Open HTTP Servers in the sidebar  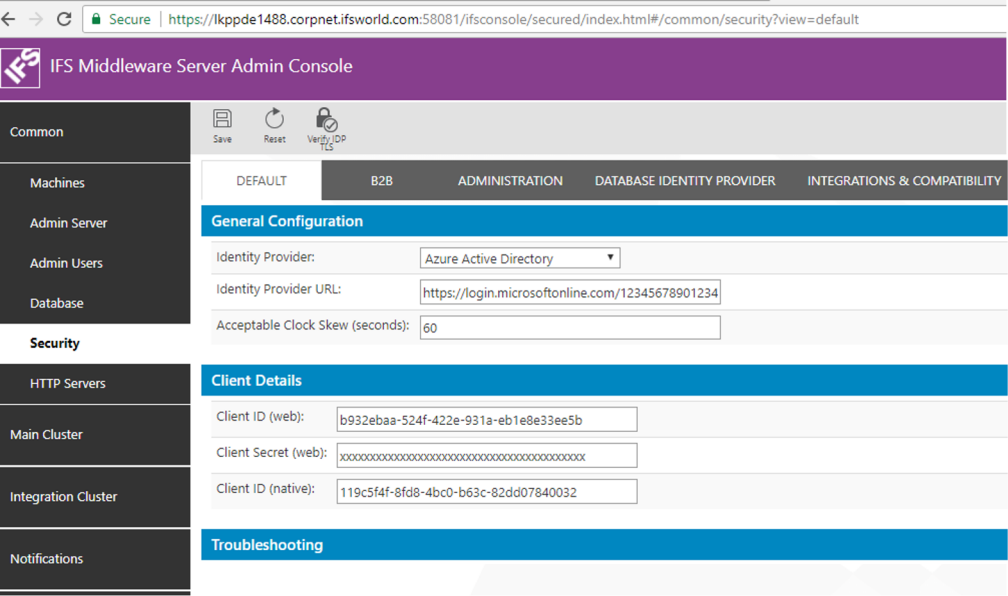click(67, 383)
